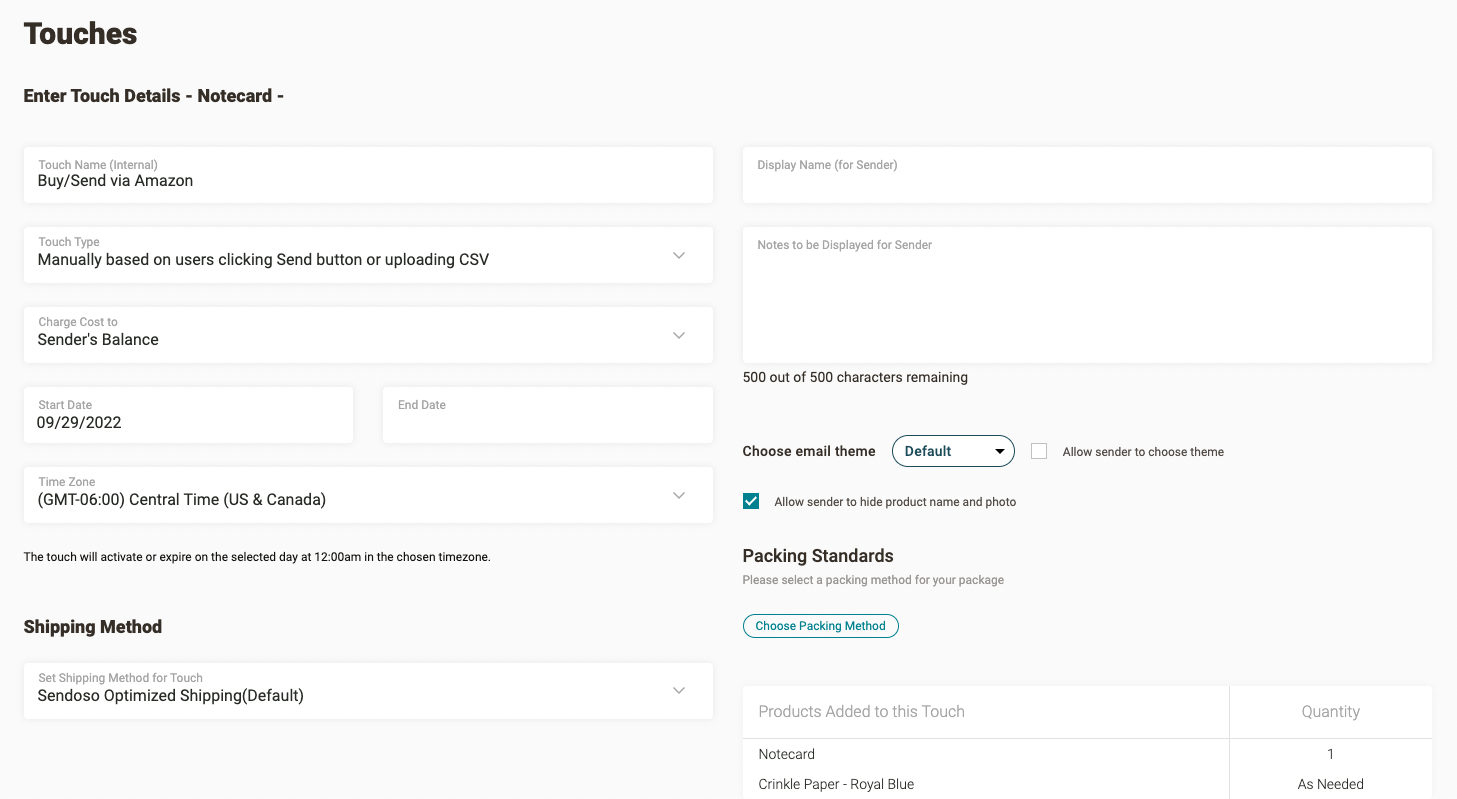
Task: Click Please select a packing method text
Action: tap(873, 580)
